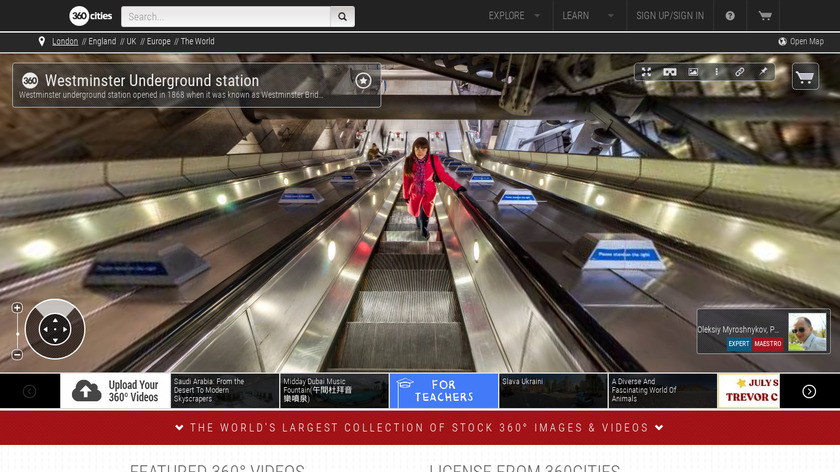Enter fullscreen panorama view

pyautogui.click(x=646, y=72)
